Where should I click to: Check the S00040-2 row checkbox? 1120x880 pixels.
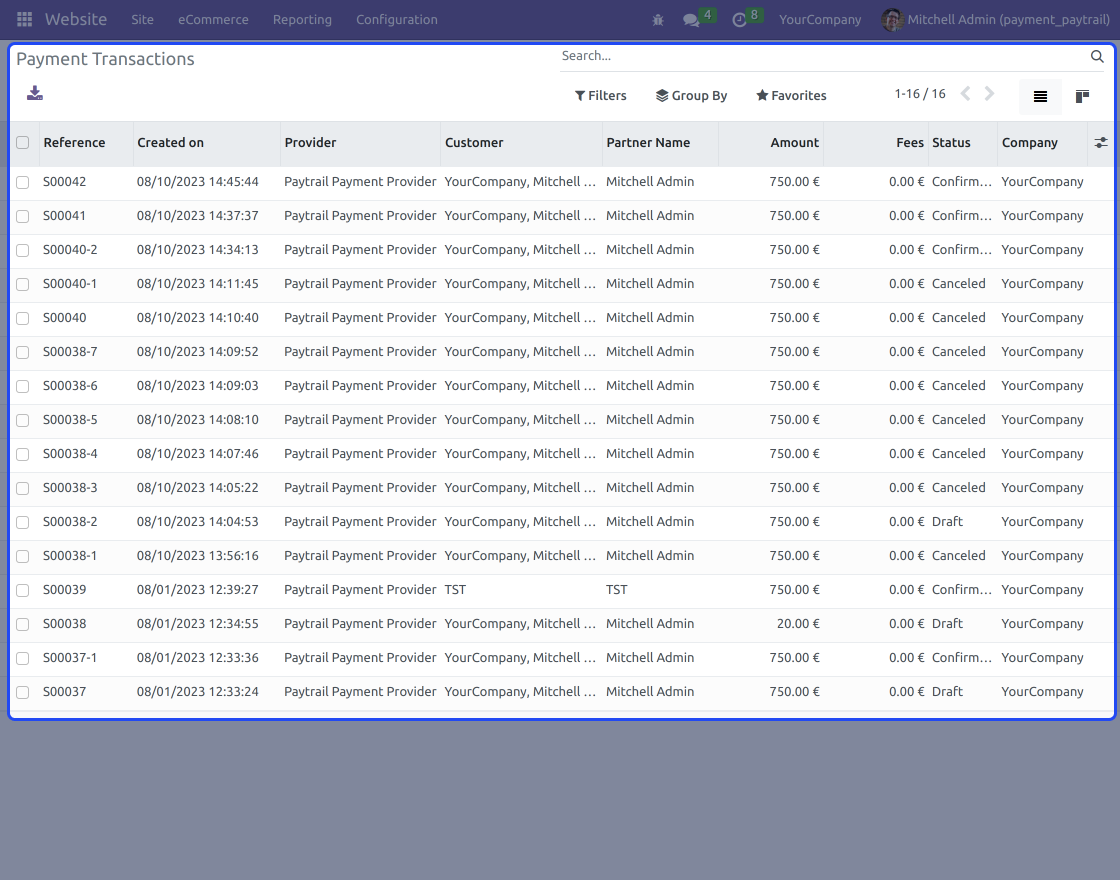coord(23,250)
